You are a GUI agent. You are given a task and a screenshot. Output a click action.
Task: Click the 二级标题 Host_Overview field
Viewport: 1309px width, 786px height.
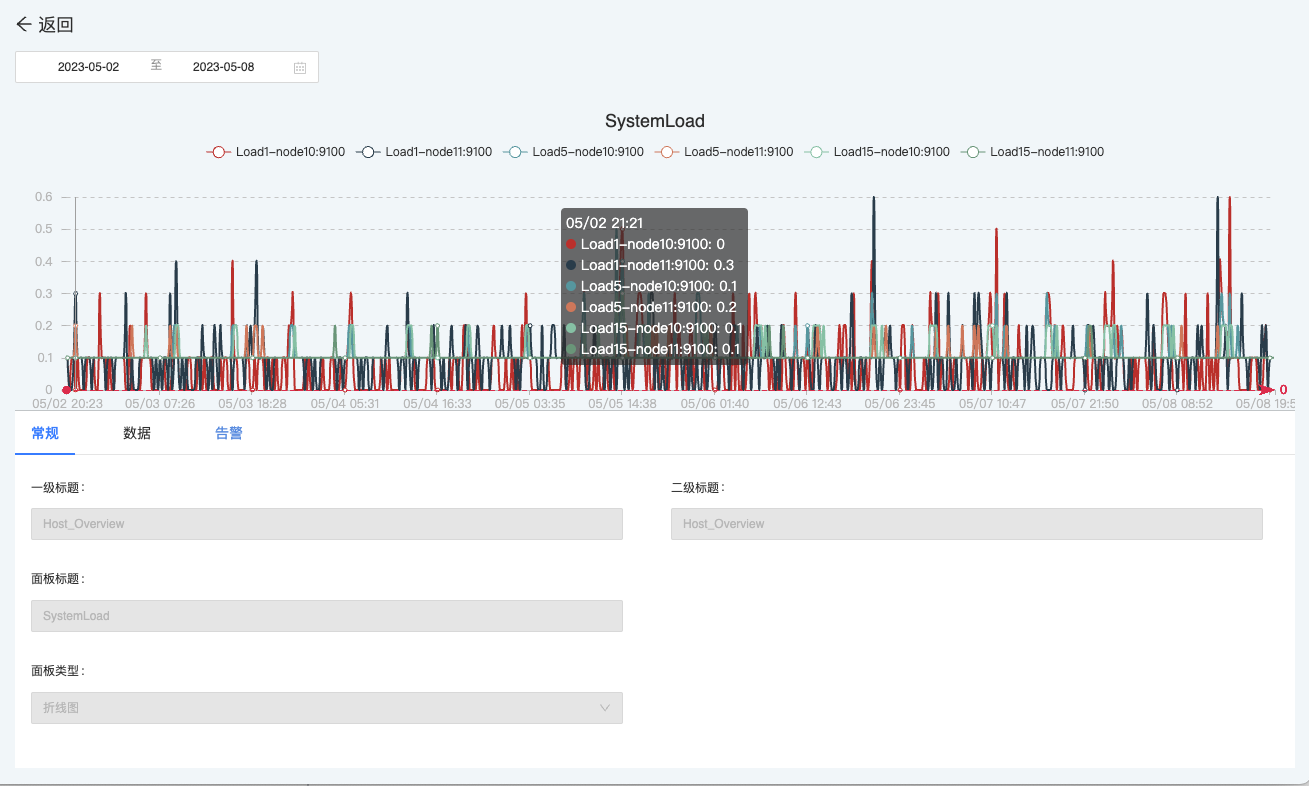(967, 524)
